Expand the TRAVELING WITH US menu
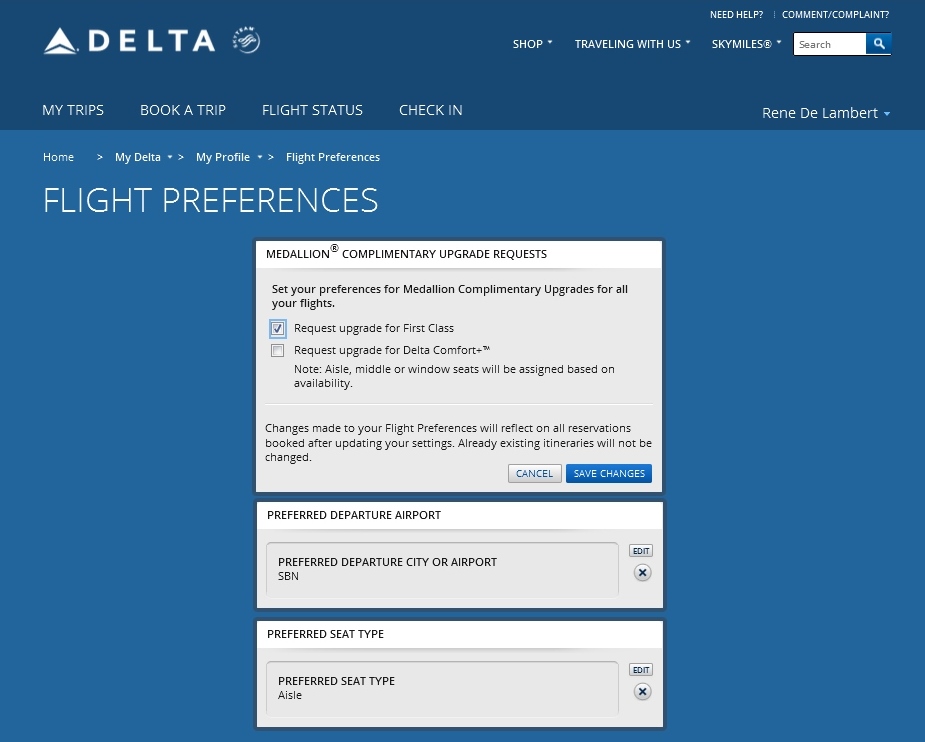The height and width of the screenshot is (742, 925). (x=628, y=44)
